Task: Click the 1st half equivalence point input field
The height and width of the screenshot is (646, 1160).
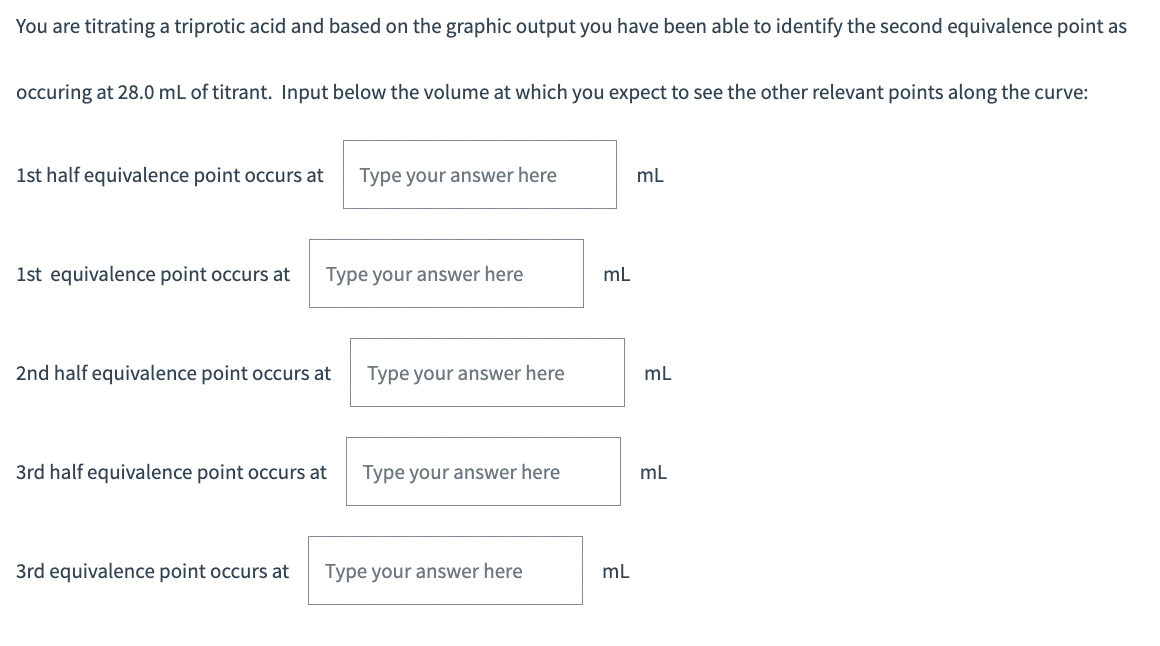Action: pyautogui.click(x=479, y=175)
